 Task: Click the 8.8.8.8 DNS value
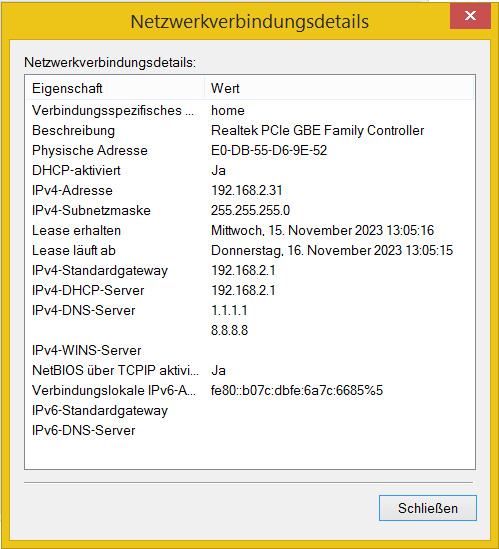[x=229, y=330]
